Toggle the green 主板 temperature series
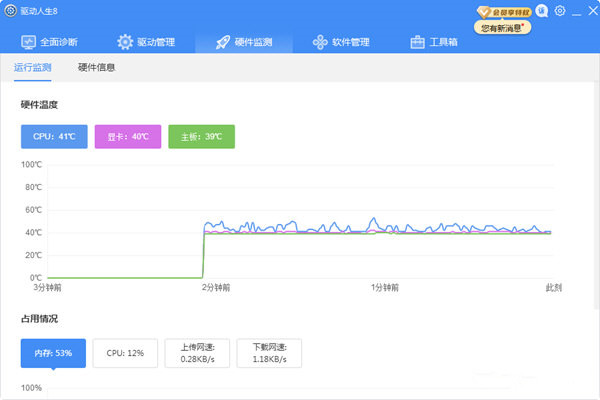Screen dimensions: 600x400 (x=201, y=136)
